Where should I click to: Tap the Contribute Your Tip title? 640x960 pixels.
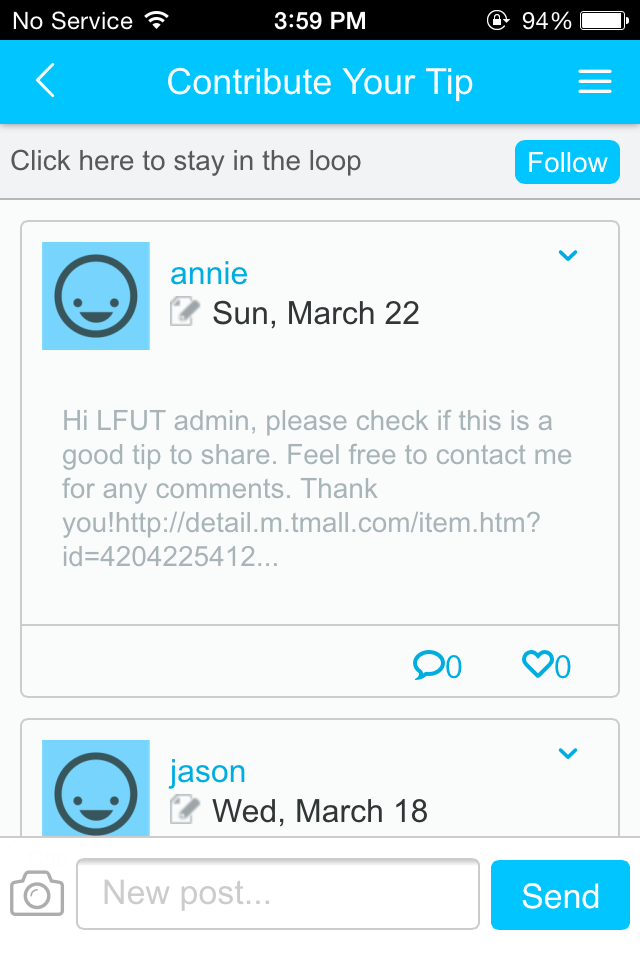(320, 82)
